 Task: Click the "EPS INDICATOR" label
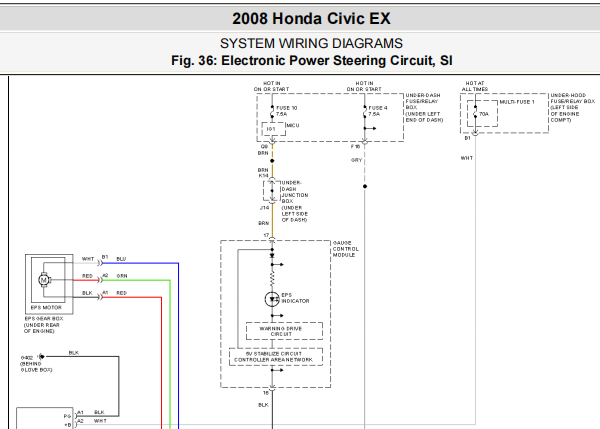(295, 298)
